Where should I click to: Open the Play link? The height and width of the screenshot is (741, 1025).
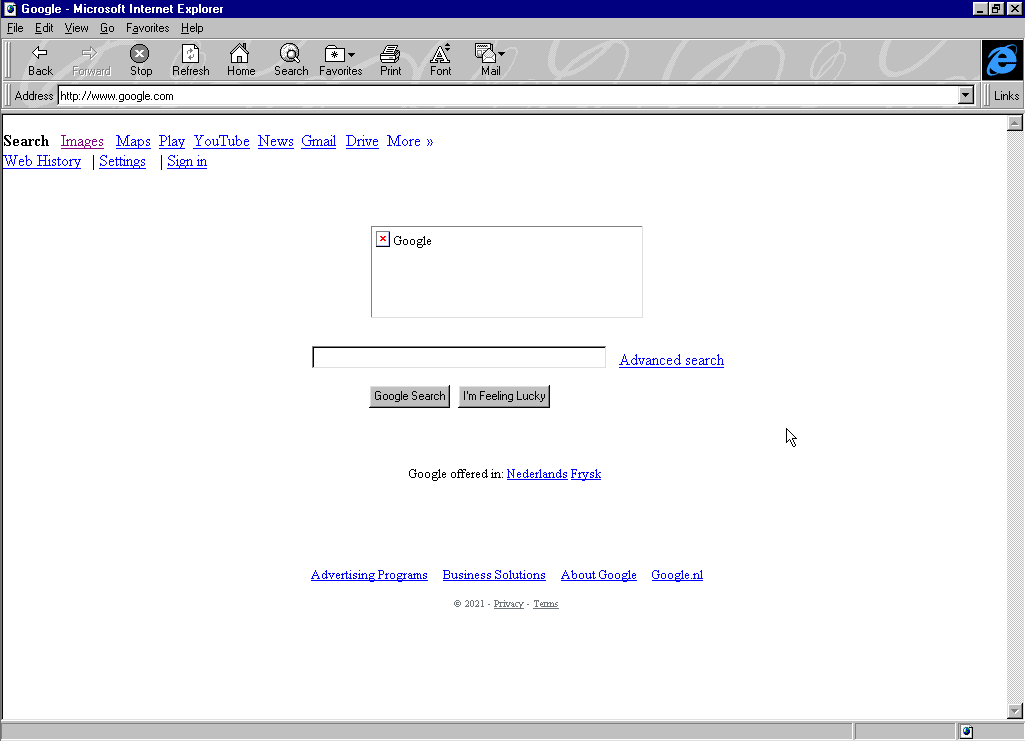click(x=171, y=141)
